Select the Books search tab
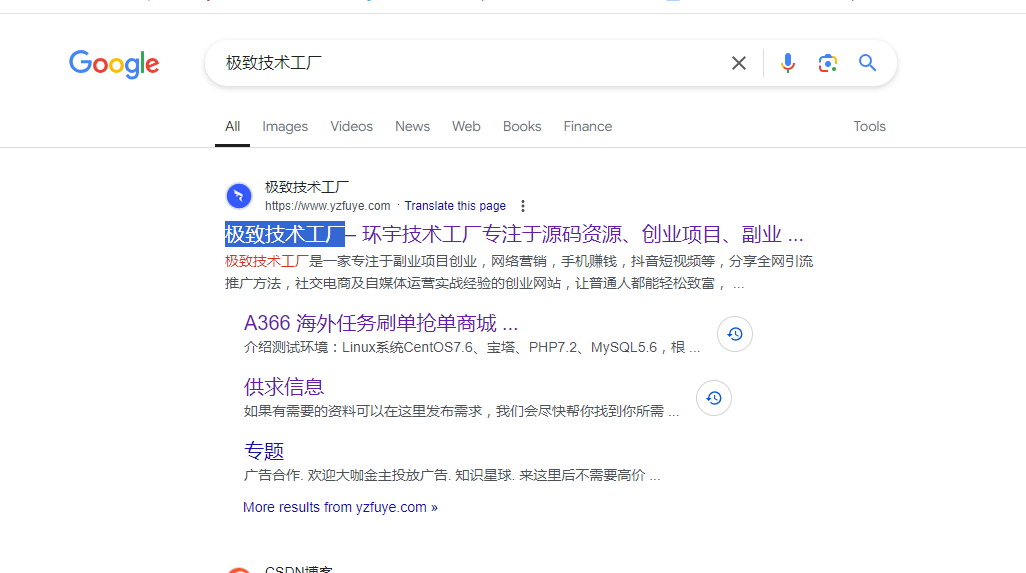1026x573 pixels. coord(522,127)
